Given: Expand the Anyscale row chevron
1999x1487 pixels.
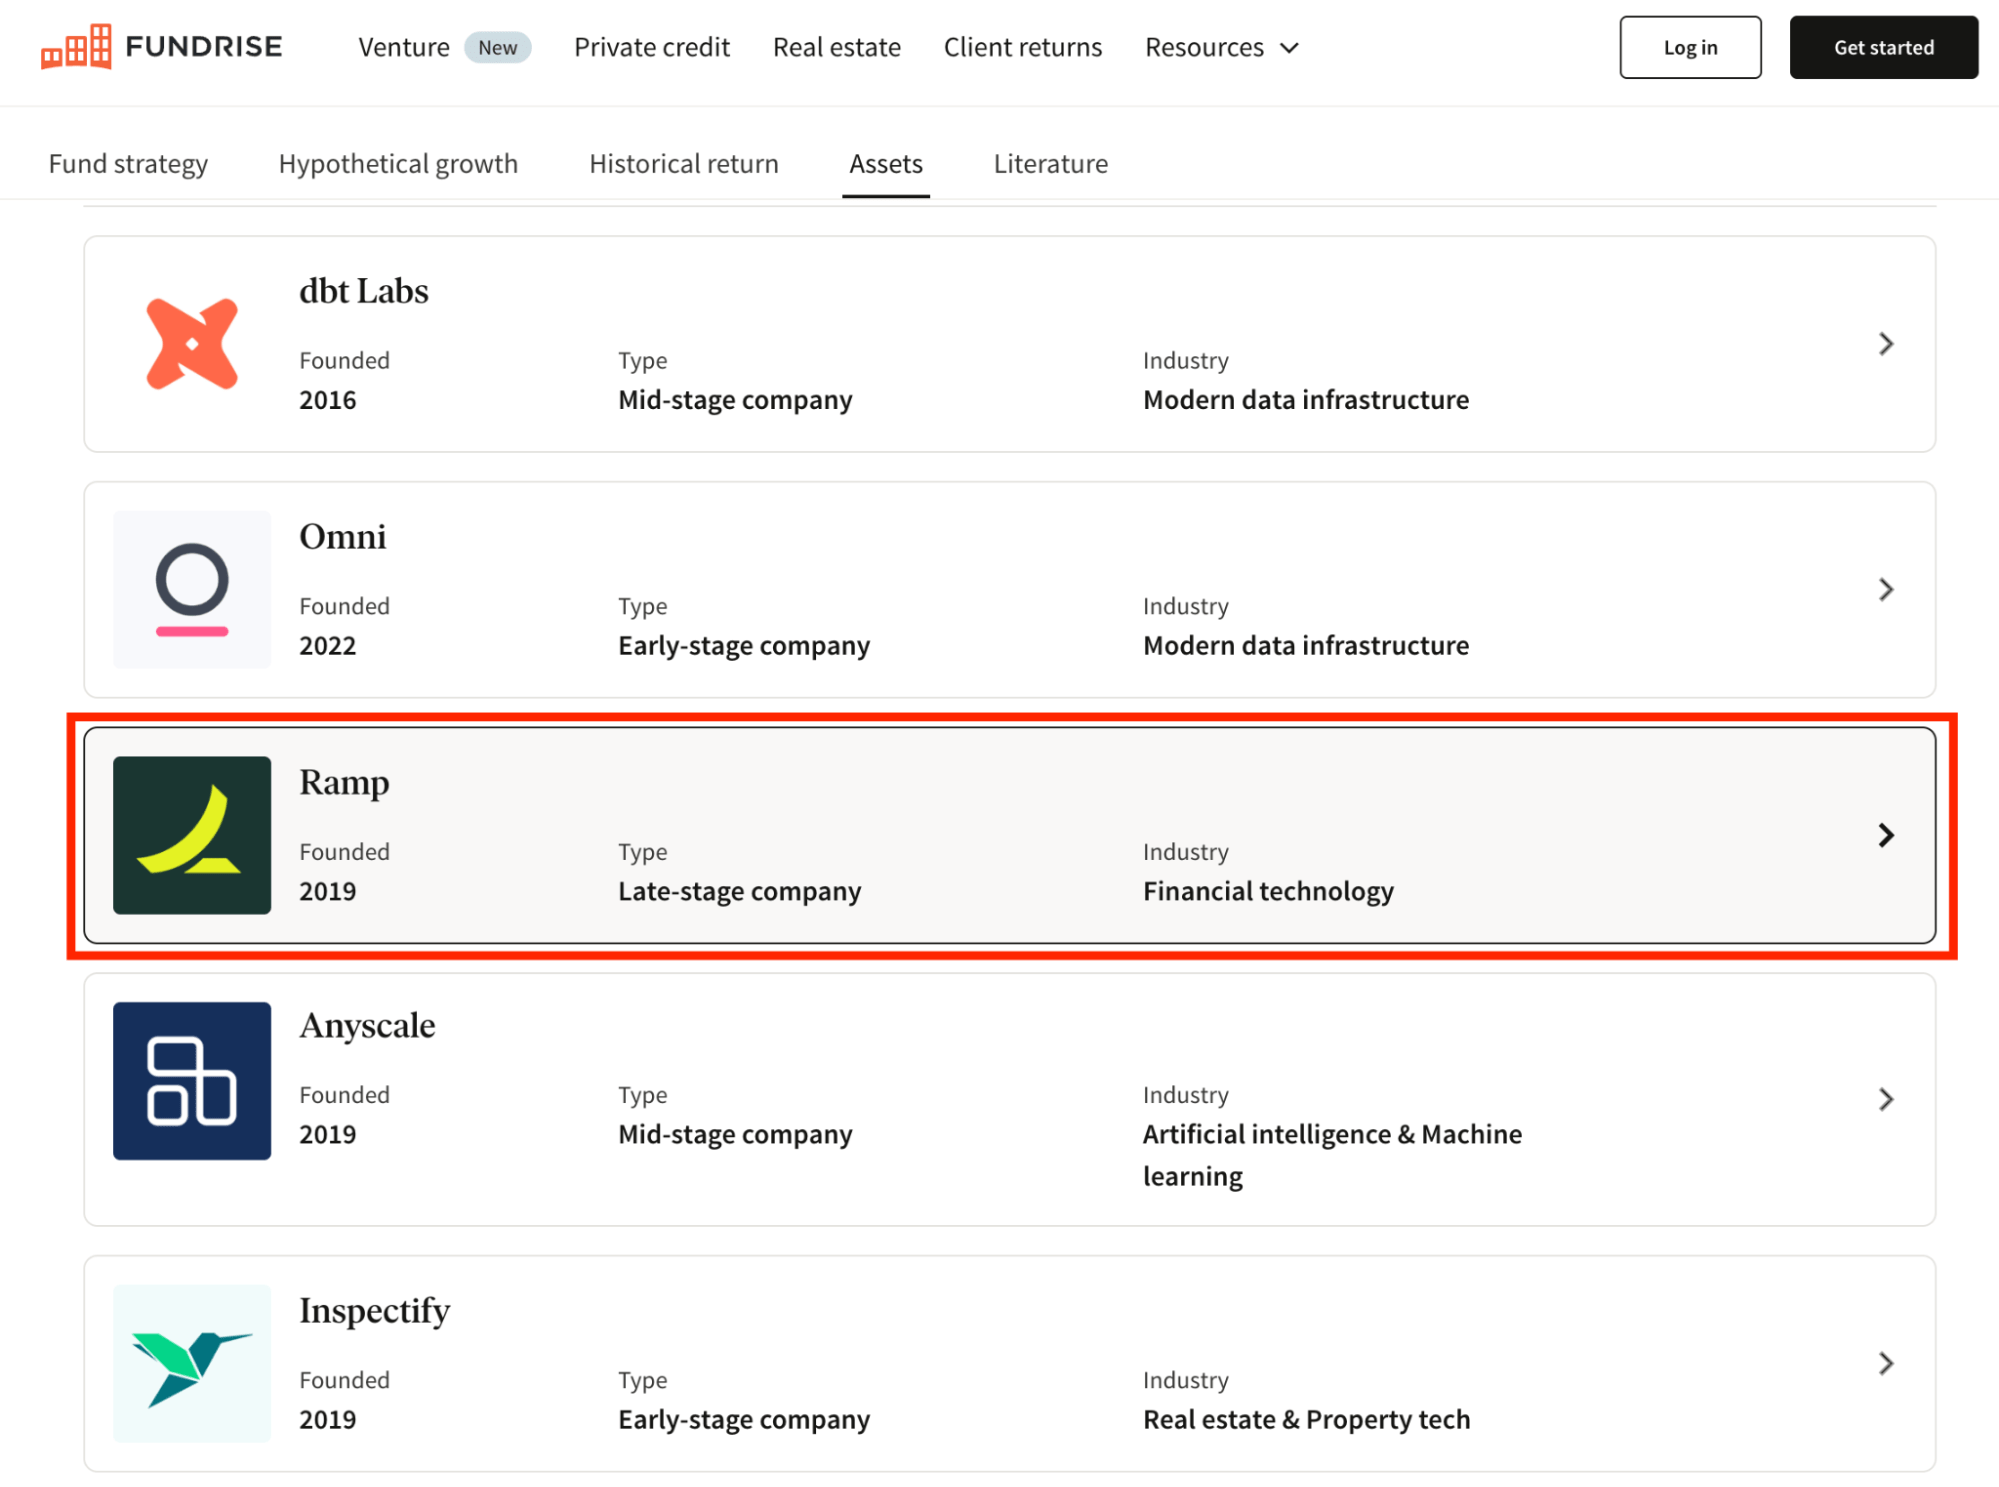Looking at the screenshot, I should click(x=1886, y=1099).
